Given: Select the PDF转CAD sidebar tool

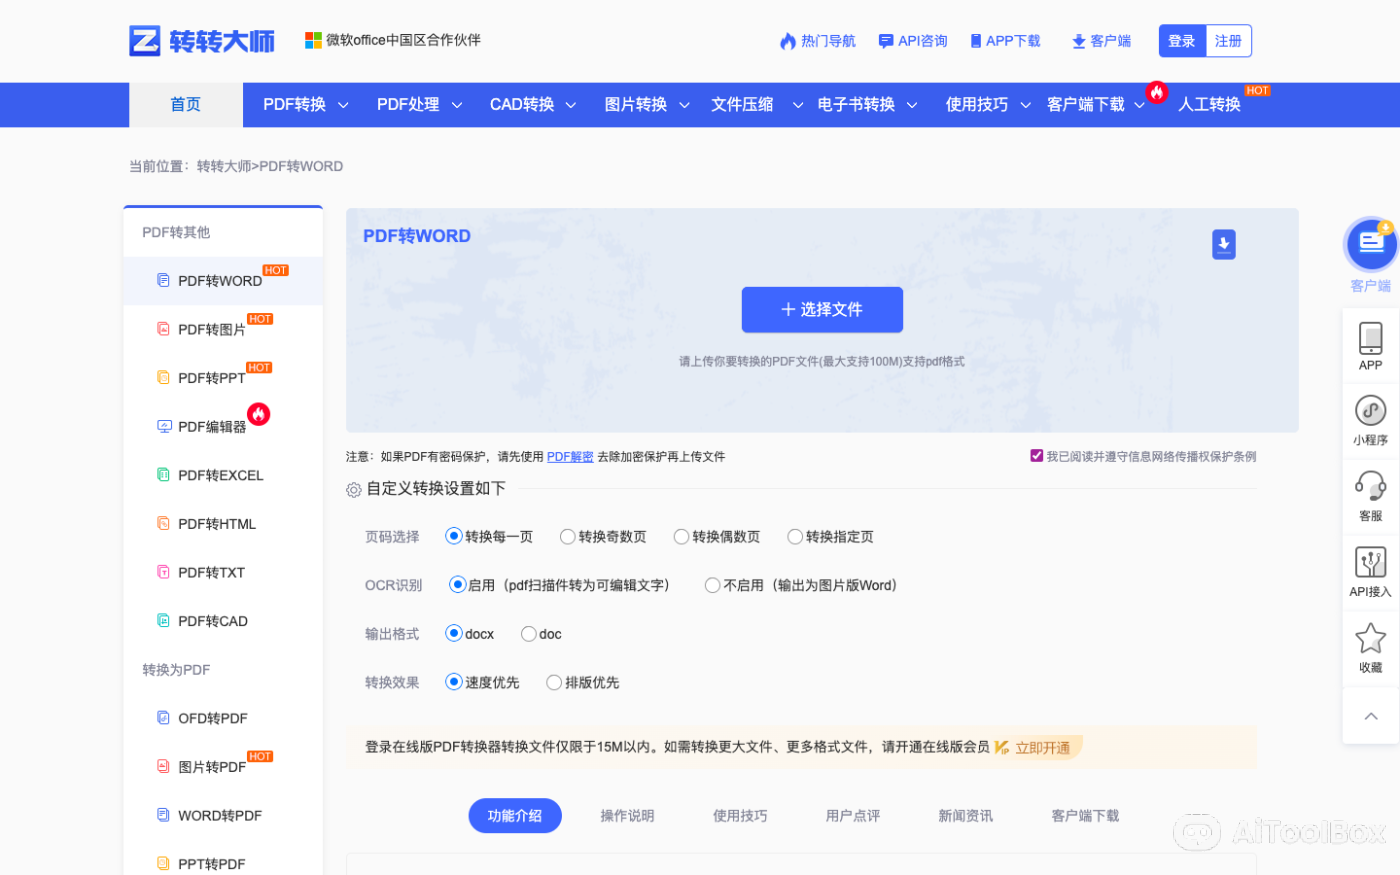Looking at the screenshot, I should click(212, 621).
